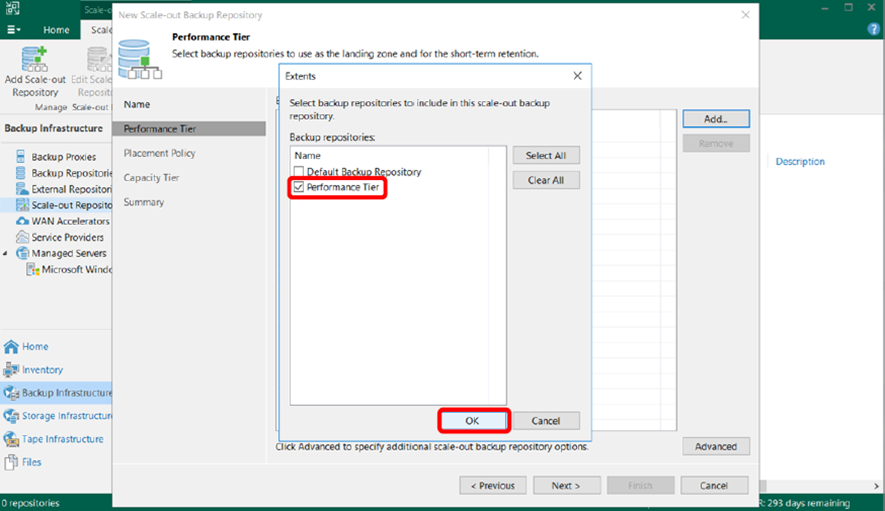Click the Select All button
Screen dimensions: 885x511
point(546,155)
